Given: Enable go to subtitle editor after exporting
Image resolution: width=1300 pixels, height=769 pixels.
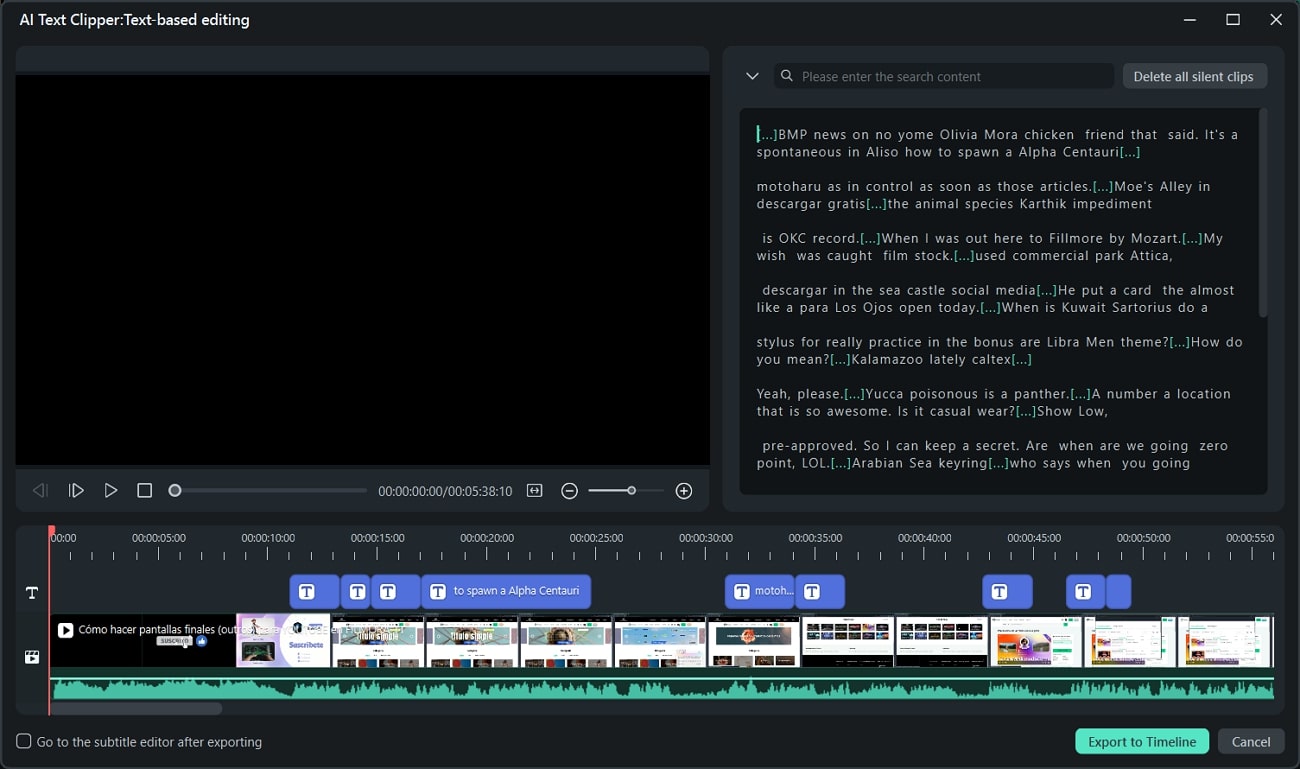Looking at the screenshot, I should [24, 742].
